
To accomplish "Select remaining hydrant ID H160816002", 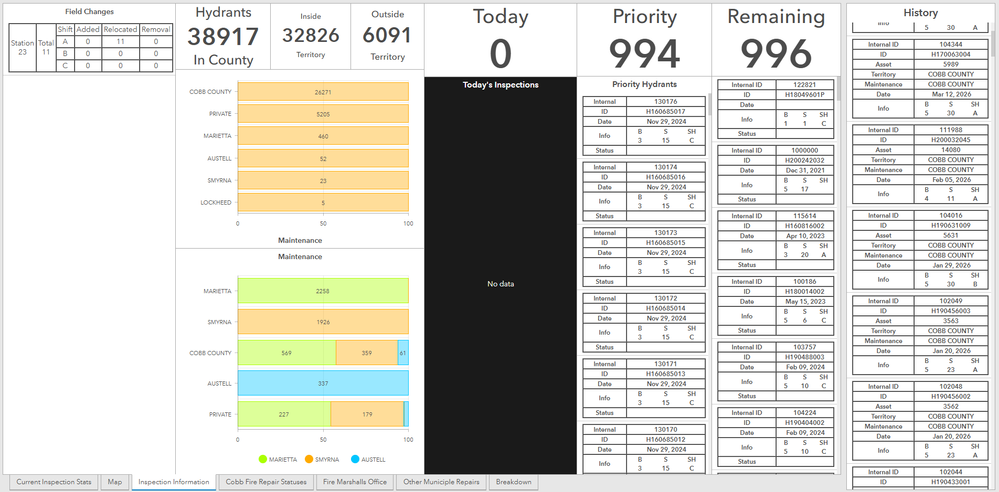I will (804, 226).
